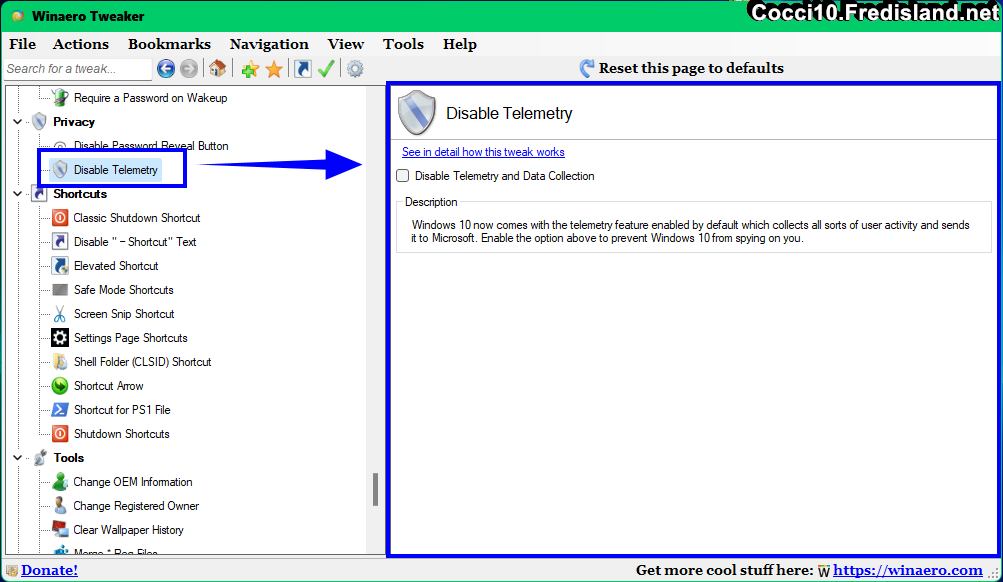Open the Actions menu

pos(81,44)
